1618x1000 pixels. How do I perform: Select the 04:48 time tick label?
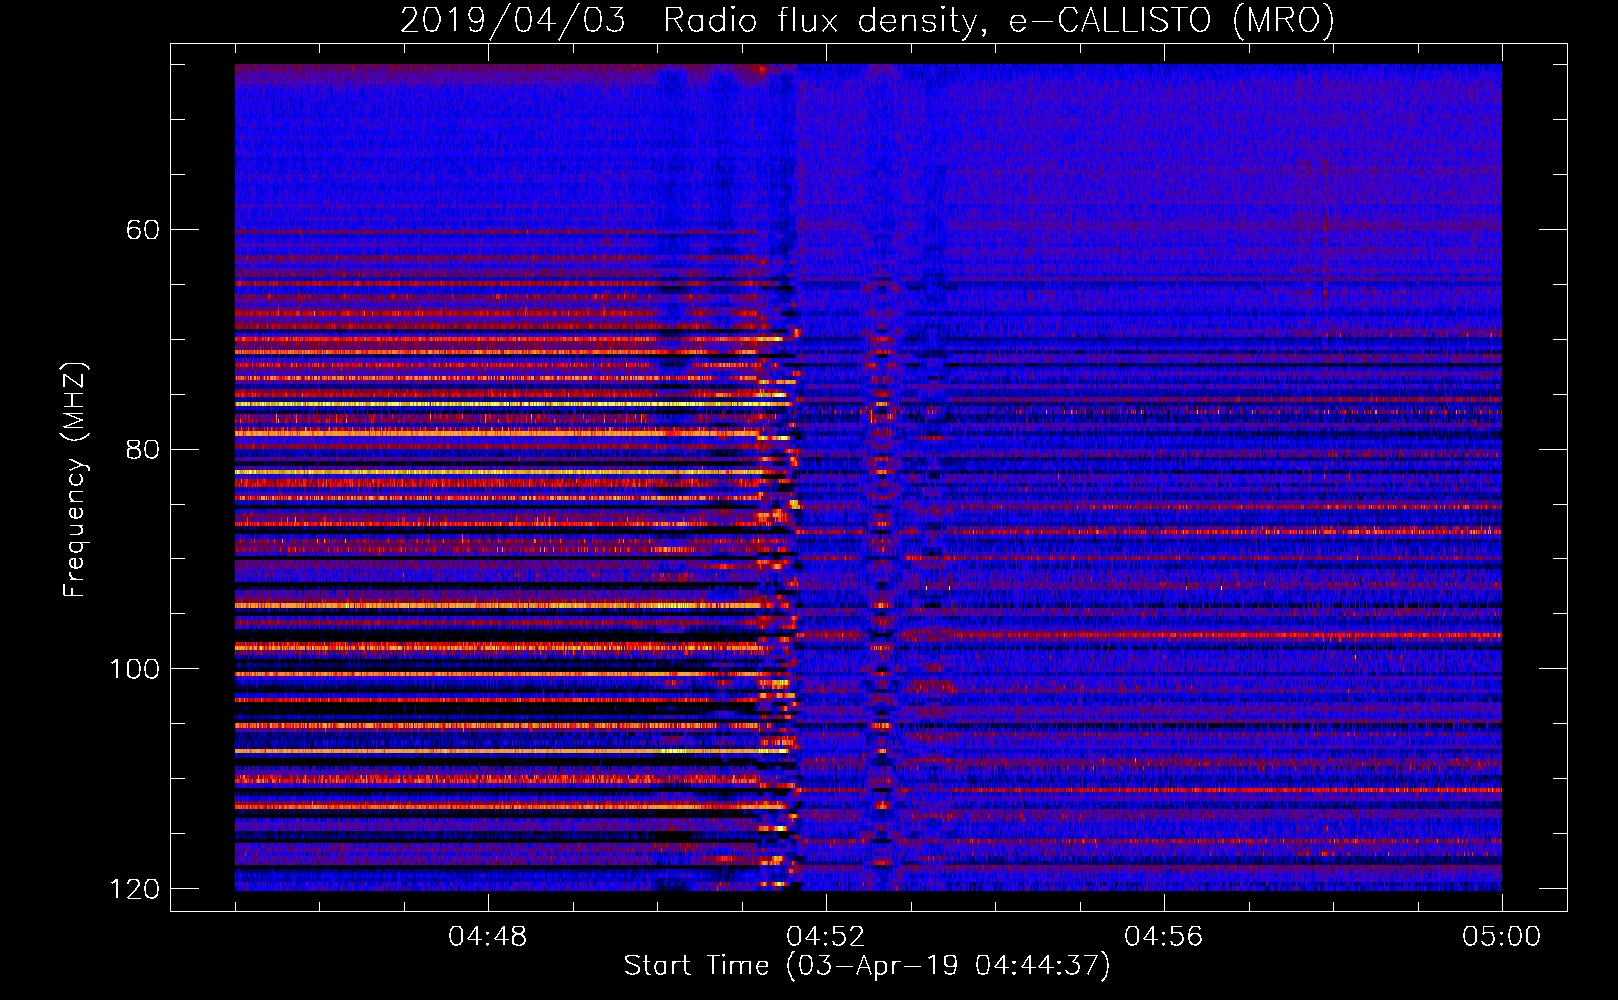(x=488, y=936)
